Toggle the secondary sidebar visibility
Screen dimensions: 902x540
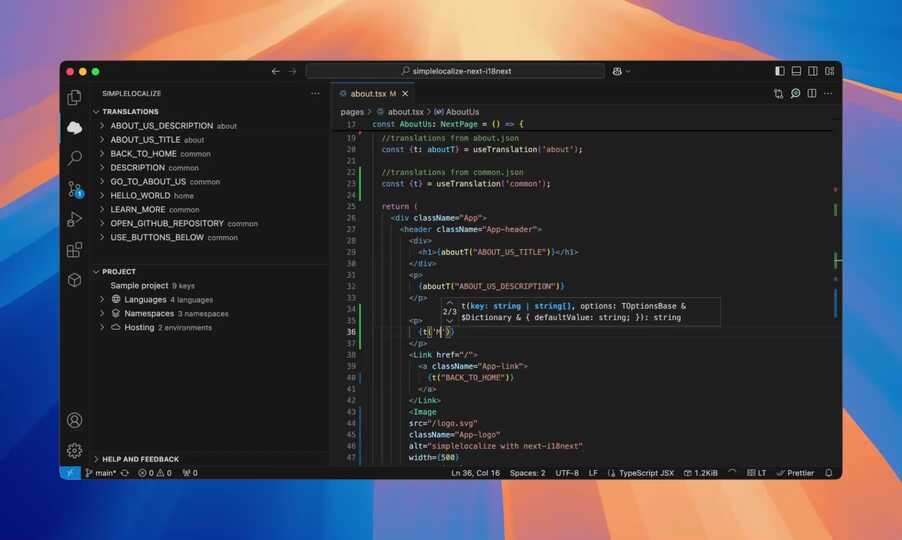tap(813, 72)
